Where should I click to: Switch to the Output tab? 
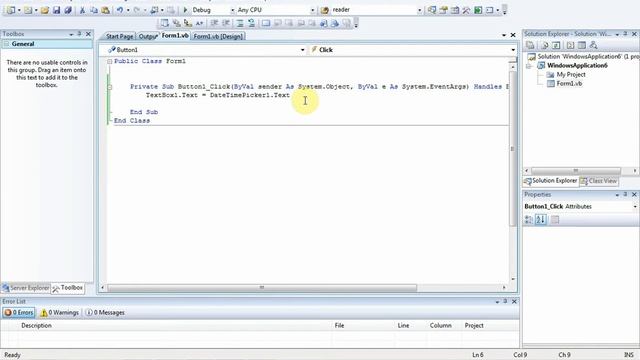click(148, 36)
